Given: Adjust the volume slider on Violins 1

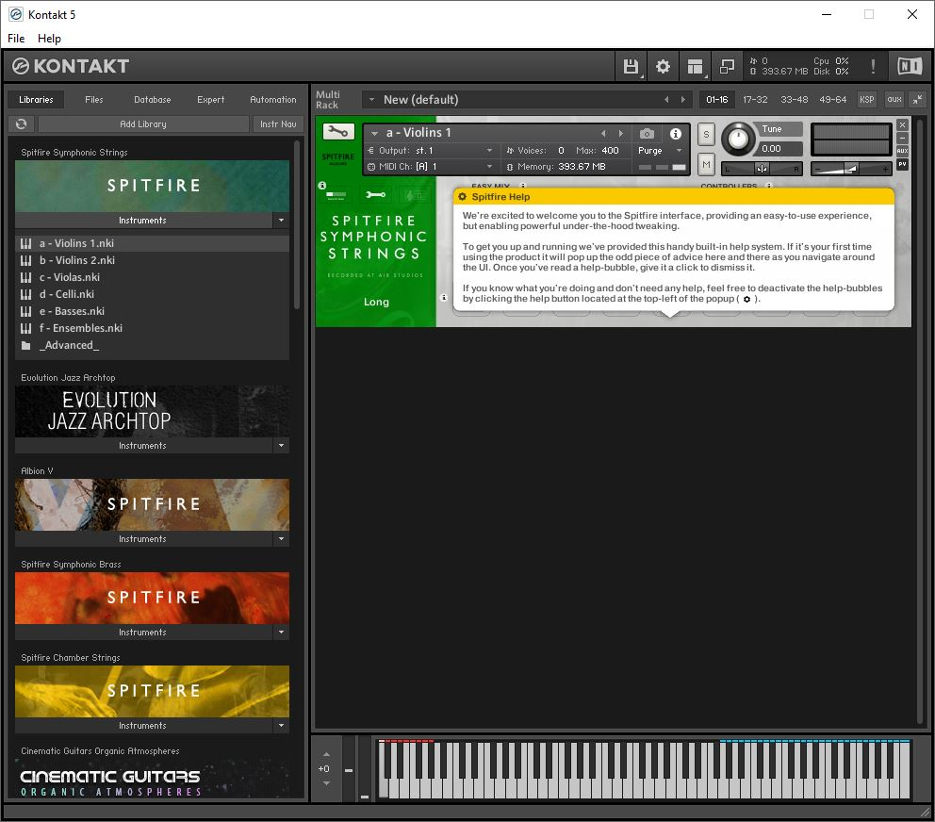Looking at the screenshot, I should pyautogui.click(x=852, y=169).
